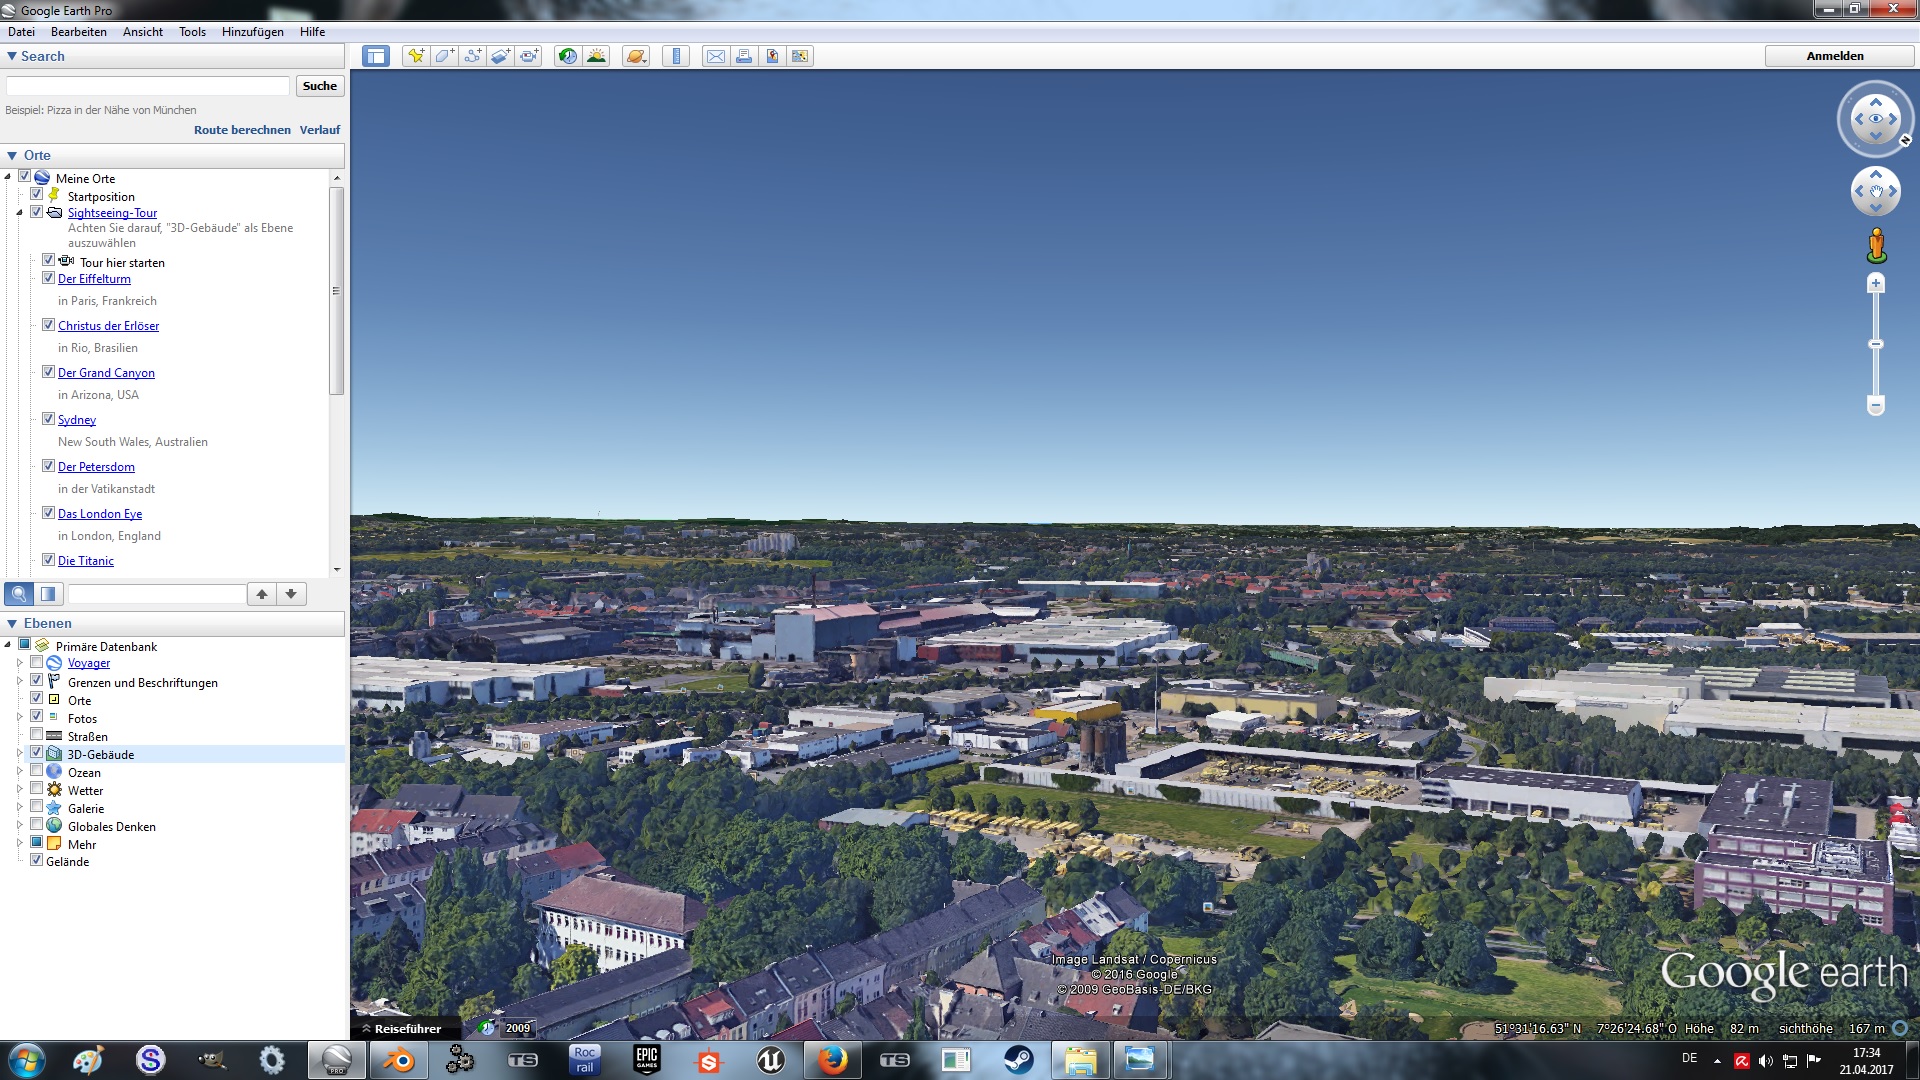Uncheck the 3D-Gebäude layer checkbox
This screenshot has height=1080, width=1920.
[37, 753]
